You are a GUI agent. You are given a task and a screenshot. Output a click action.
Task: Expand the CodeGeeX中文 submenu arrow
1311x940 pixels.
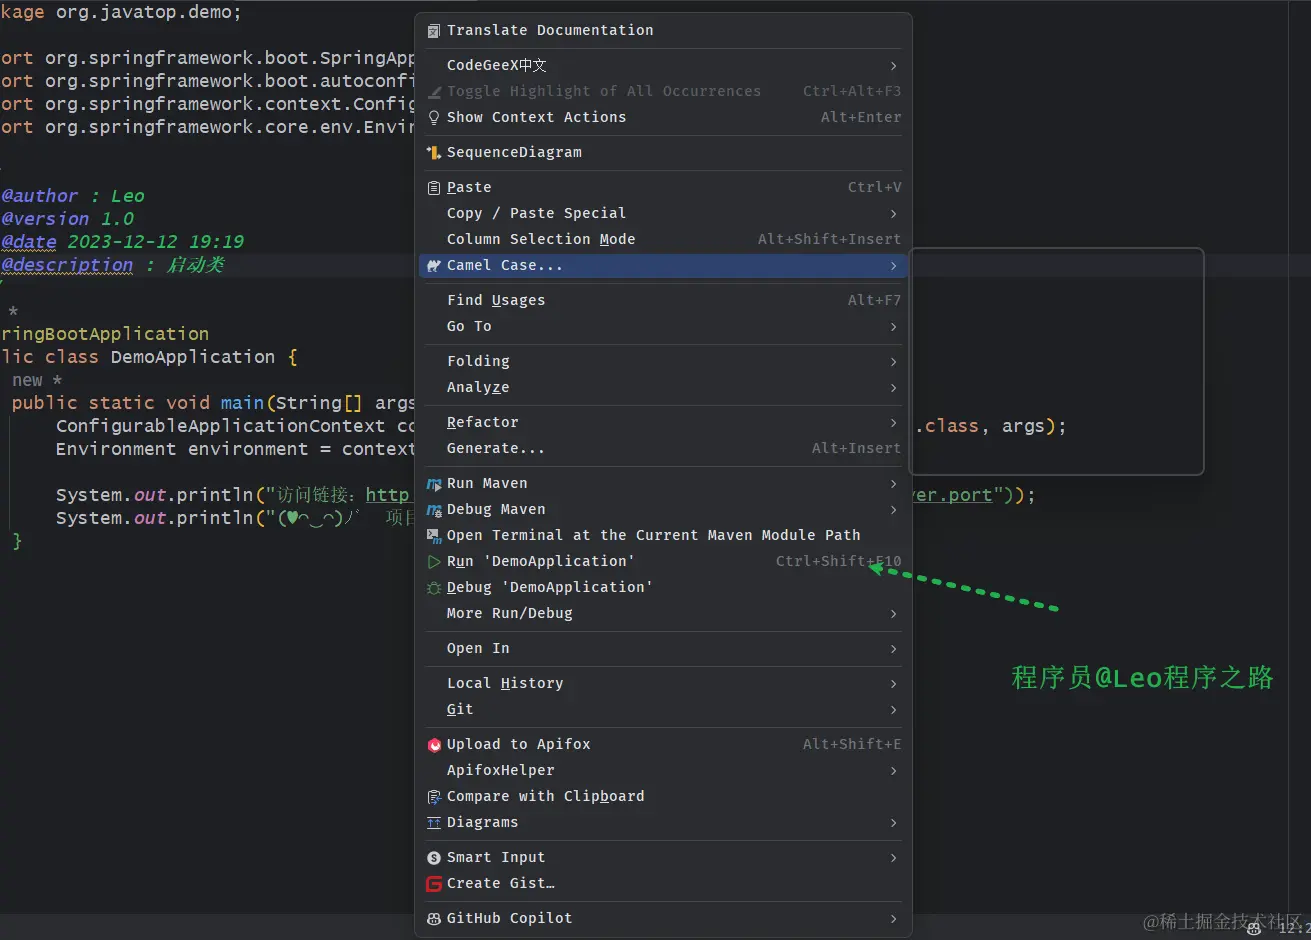coord(893,65)
